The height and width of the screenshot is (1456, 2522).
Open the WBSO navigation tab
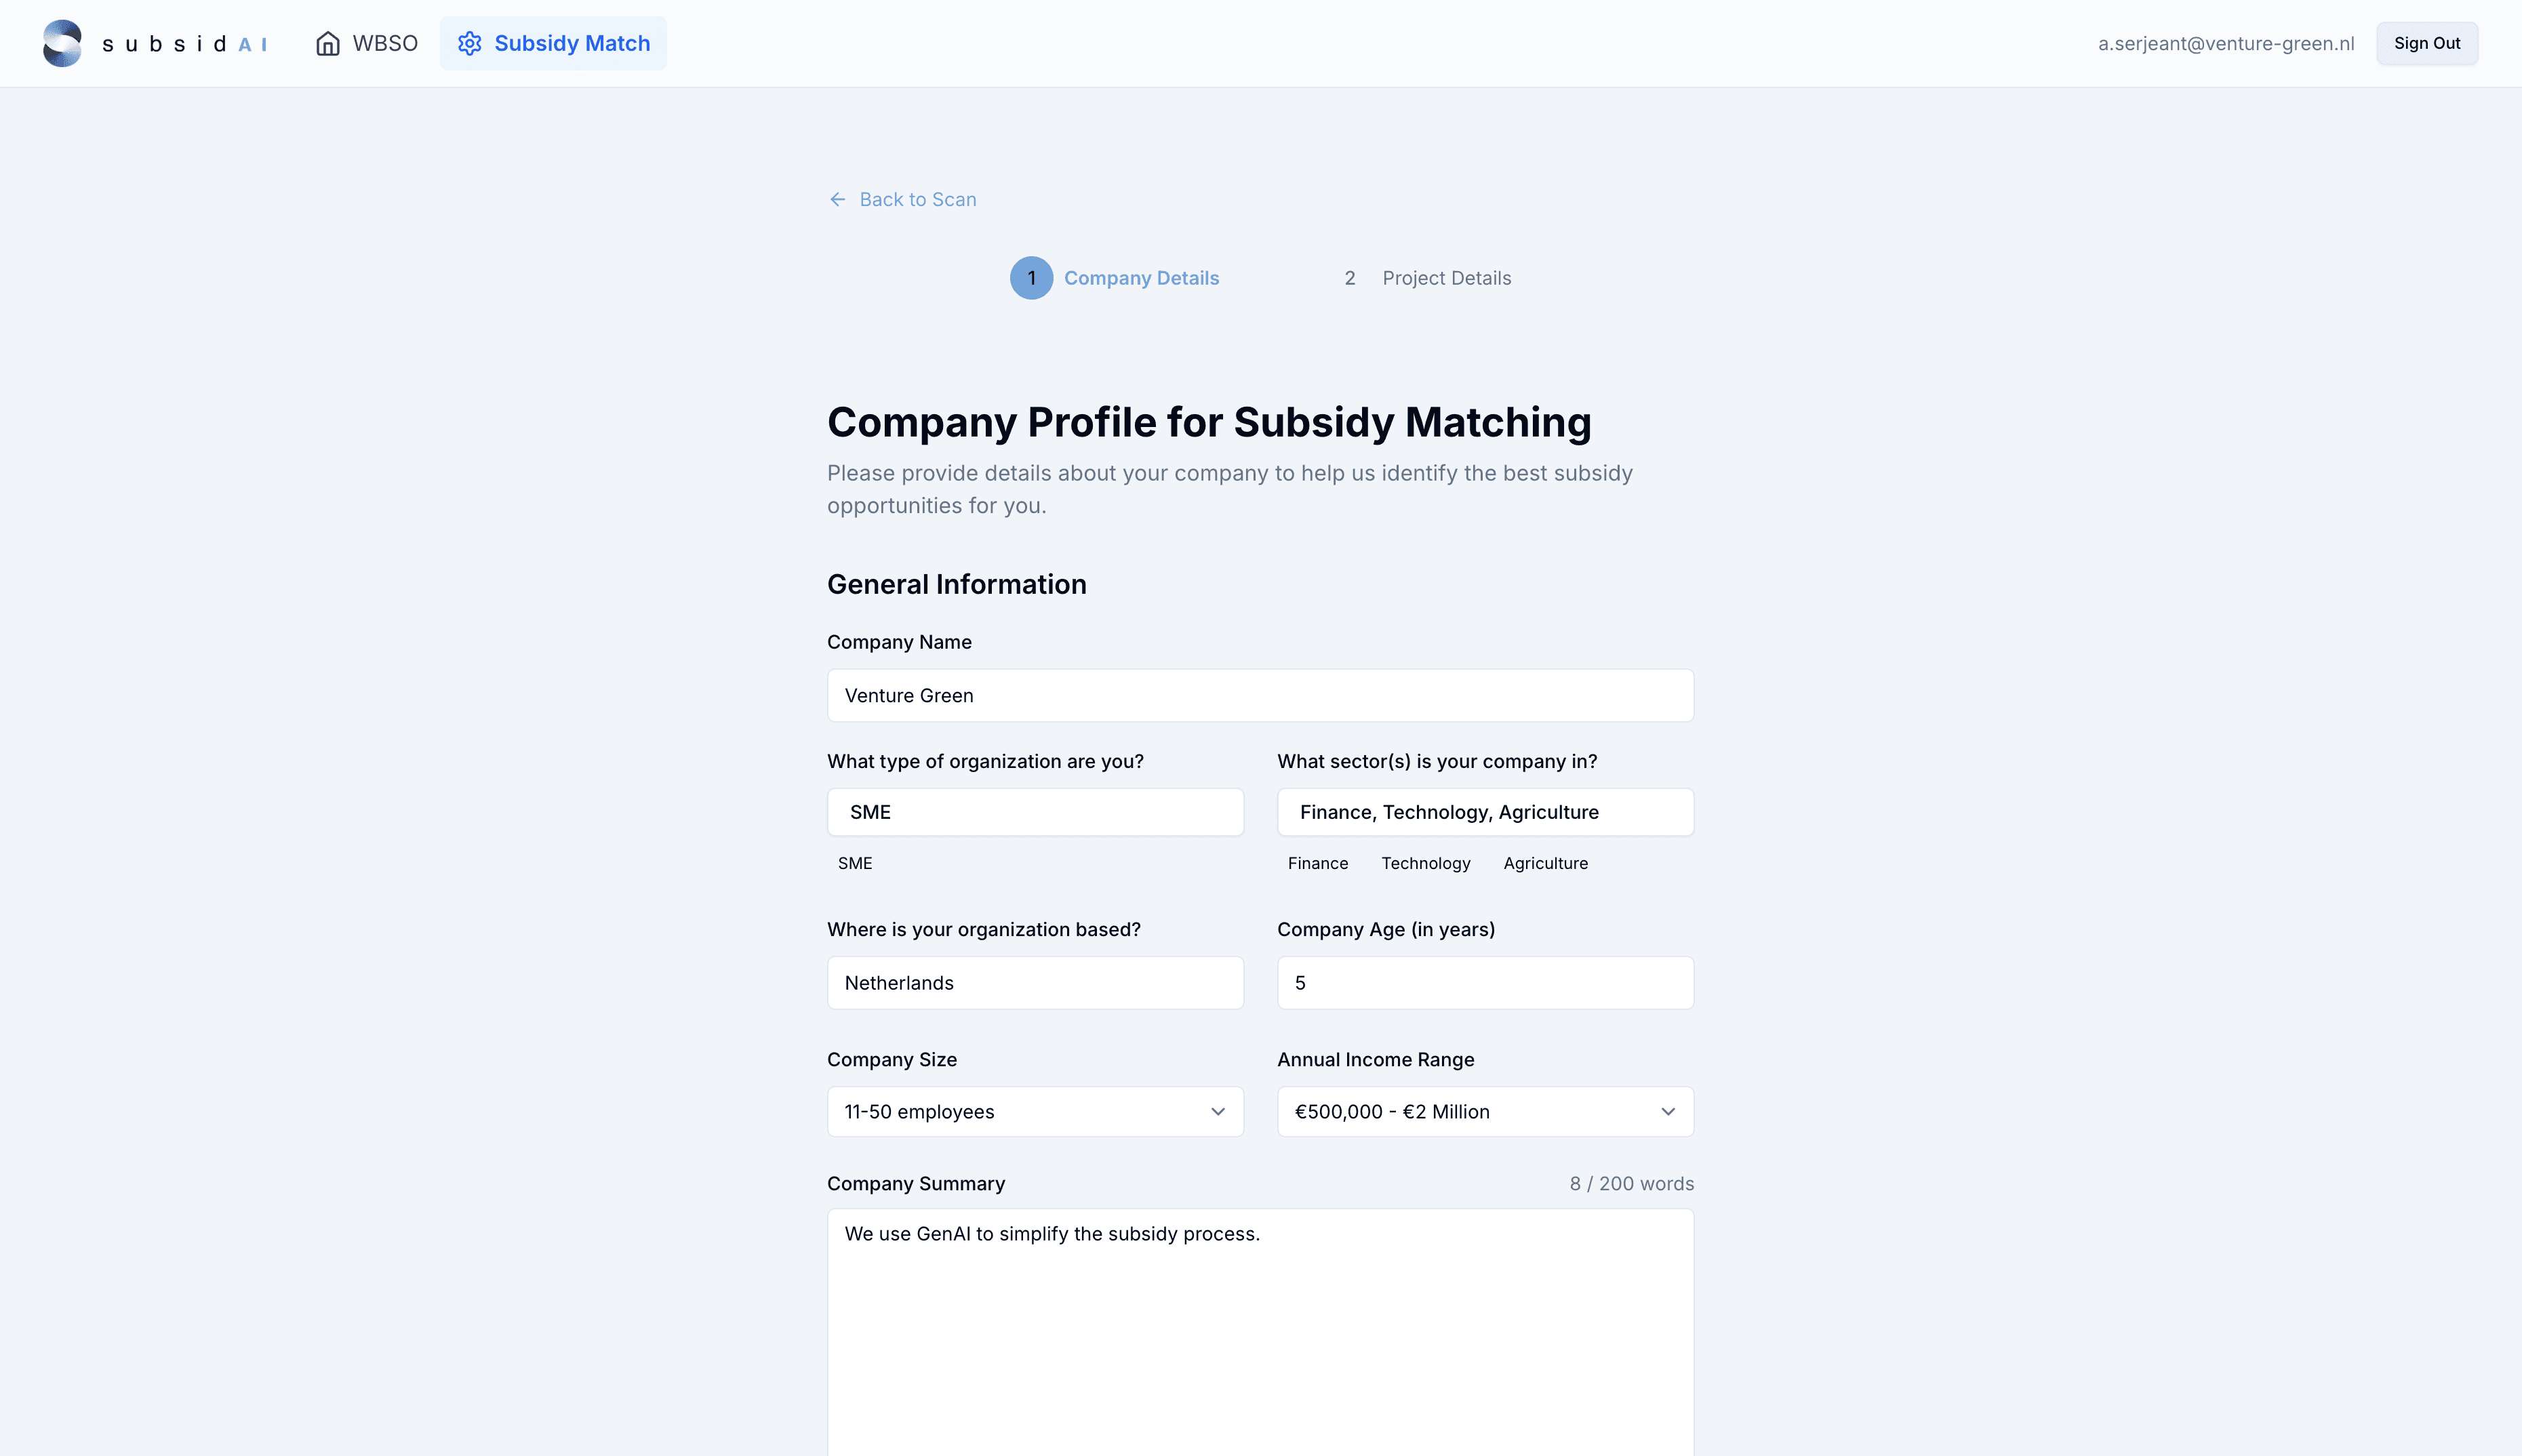click(367, 43)
